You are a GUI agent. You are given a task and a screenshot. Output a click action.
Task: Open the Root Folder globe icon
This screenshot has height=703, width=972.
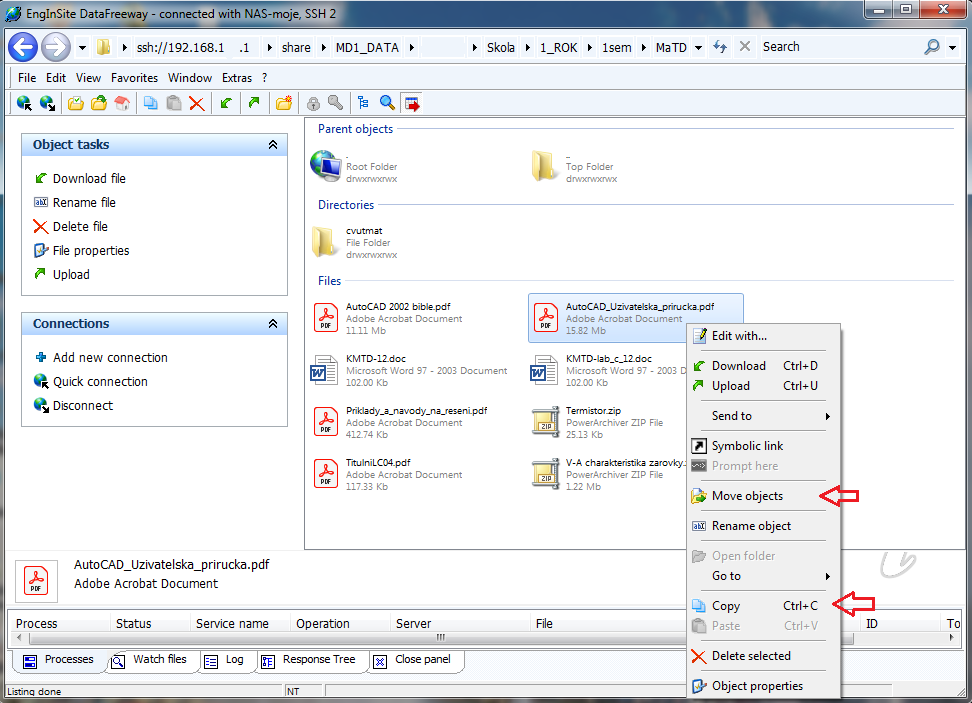coord(326,166)
